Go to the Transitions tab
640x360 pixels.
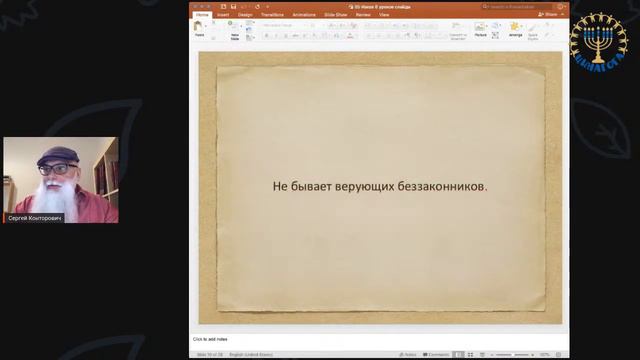pyautogui.click(x=272, y=15)
